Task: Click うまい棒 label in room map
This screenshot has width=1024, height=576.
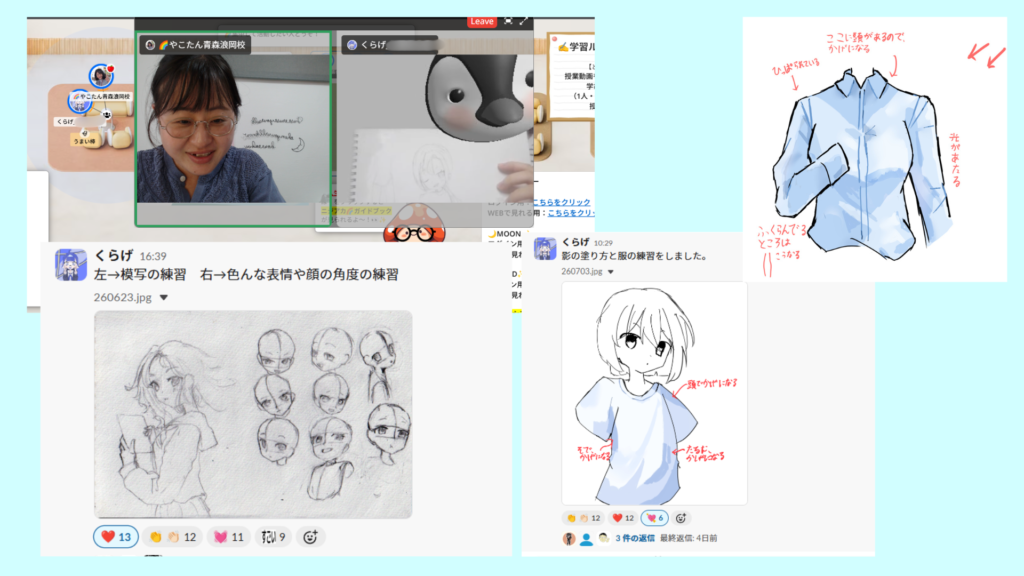Action: [x=84, y=140]
